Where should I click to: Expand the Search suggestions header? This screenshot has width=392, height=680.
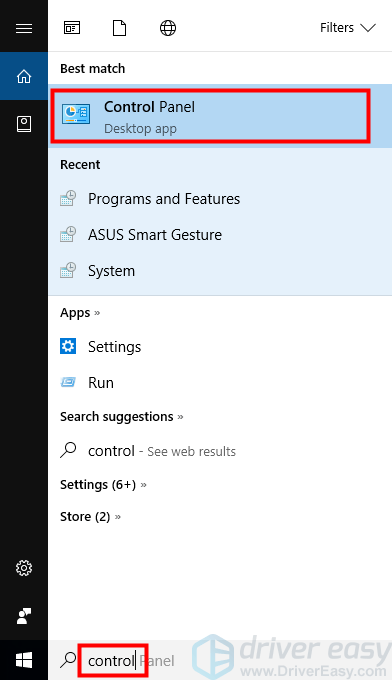[x=121, y=417]
